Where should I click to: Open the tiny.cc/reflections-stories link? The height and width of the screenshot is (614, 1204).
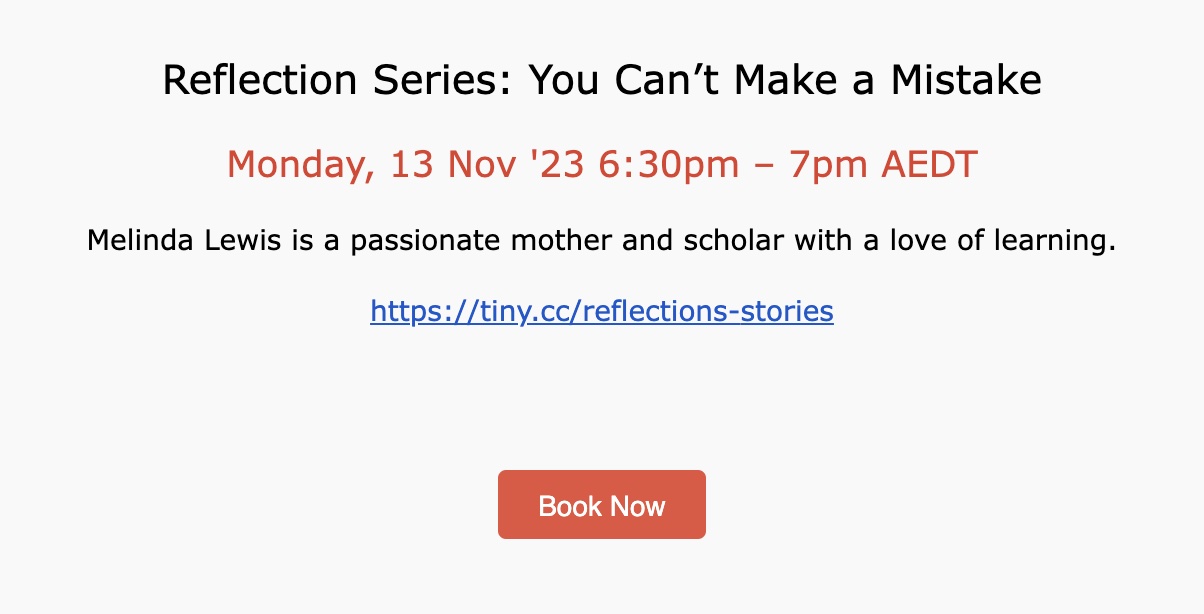(602, 311)
